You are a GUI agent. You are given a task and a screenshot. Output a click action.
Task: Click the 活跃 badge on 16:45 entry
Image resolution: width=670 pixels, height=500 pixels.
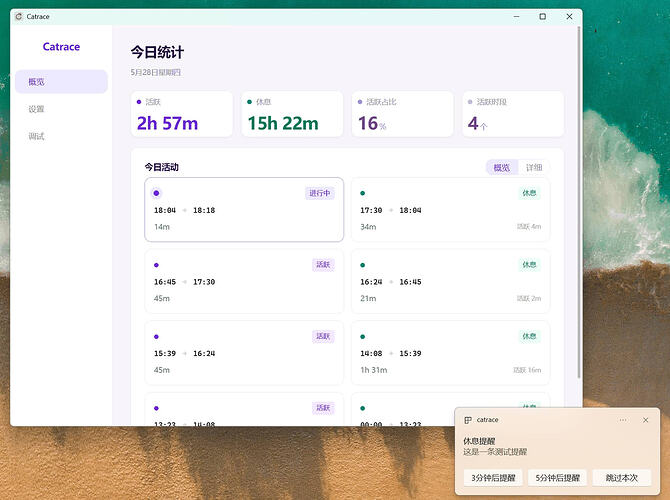(x=323, y=265)
